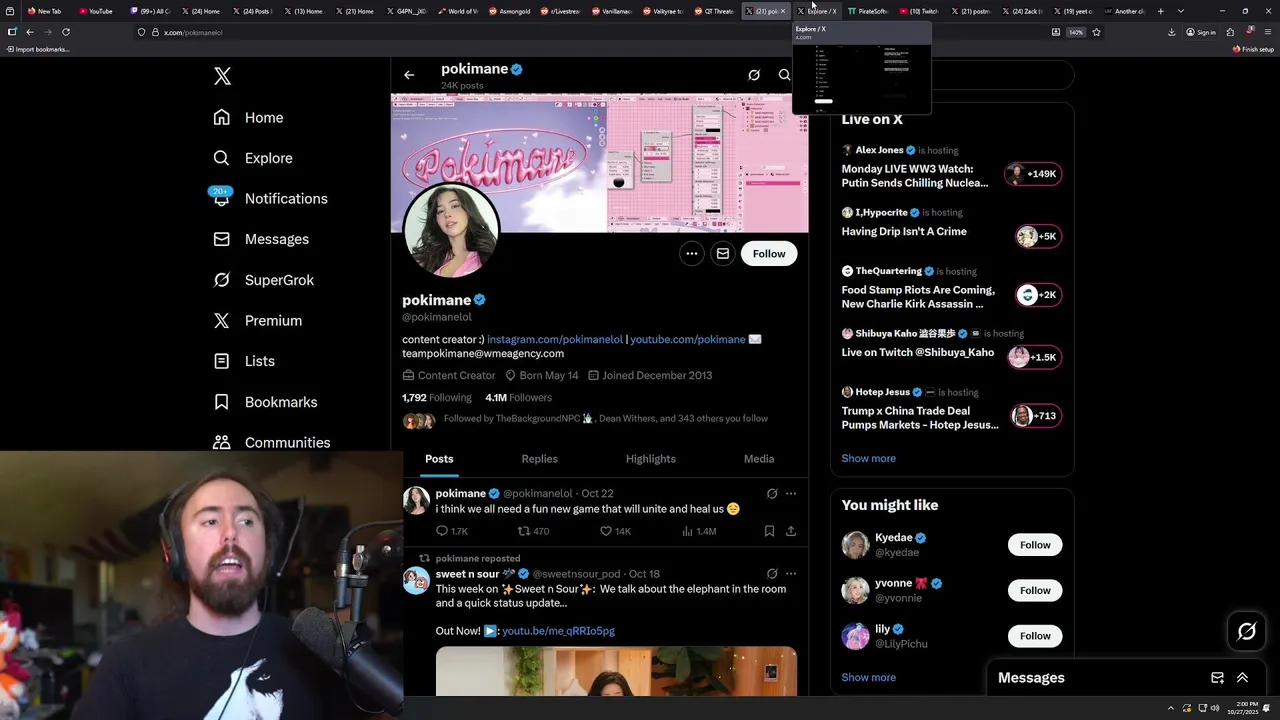Open the more menu on the sweet n sour post
Screen dimensions: 1280x720
(791, 574)
